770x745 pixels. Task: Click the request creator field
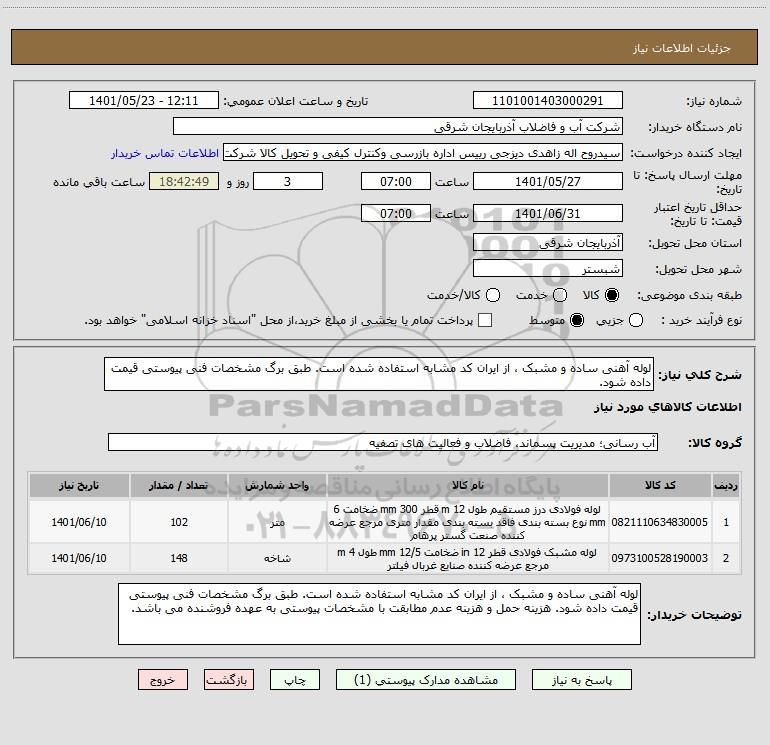pyautogui.click(x=423, y=153)
